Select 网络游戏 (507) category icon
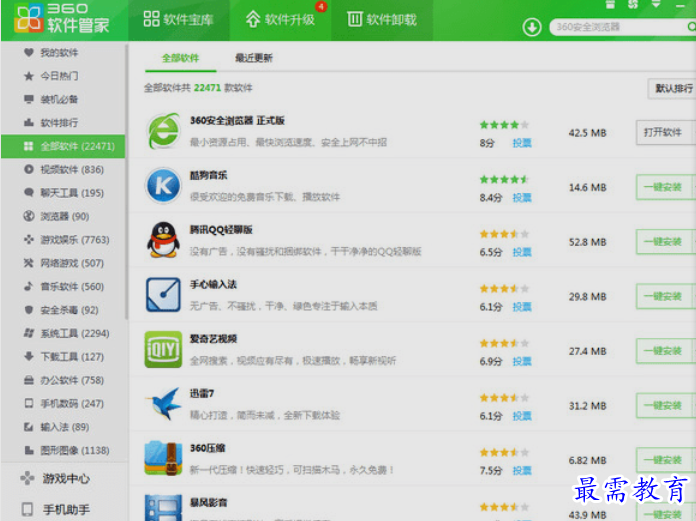 point(29,263)
